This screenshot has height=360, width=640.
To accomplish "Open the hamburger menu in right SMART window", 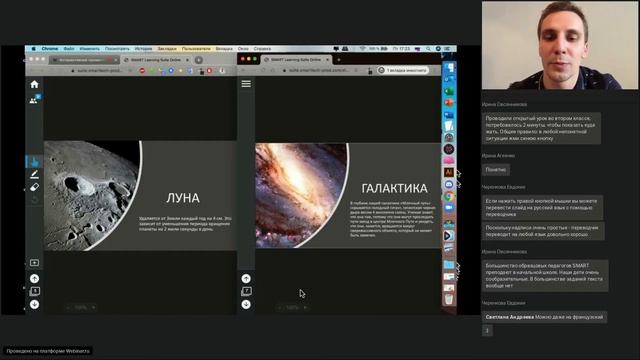I will (x=246, y=84).
